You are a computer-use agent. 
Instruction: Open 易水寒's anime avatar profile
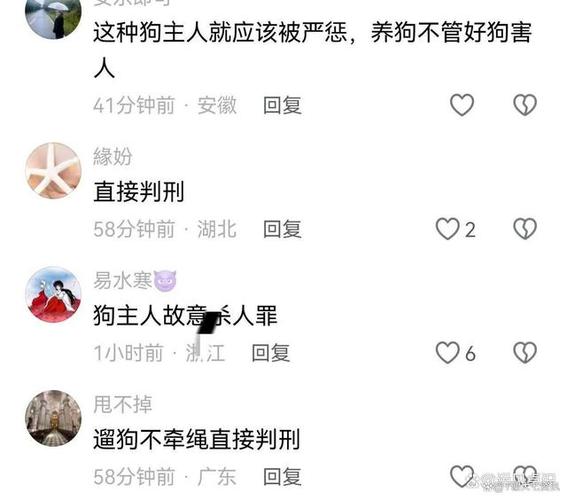53,294
